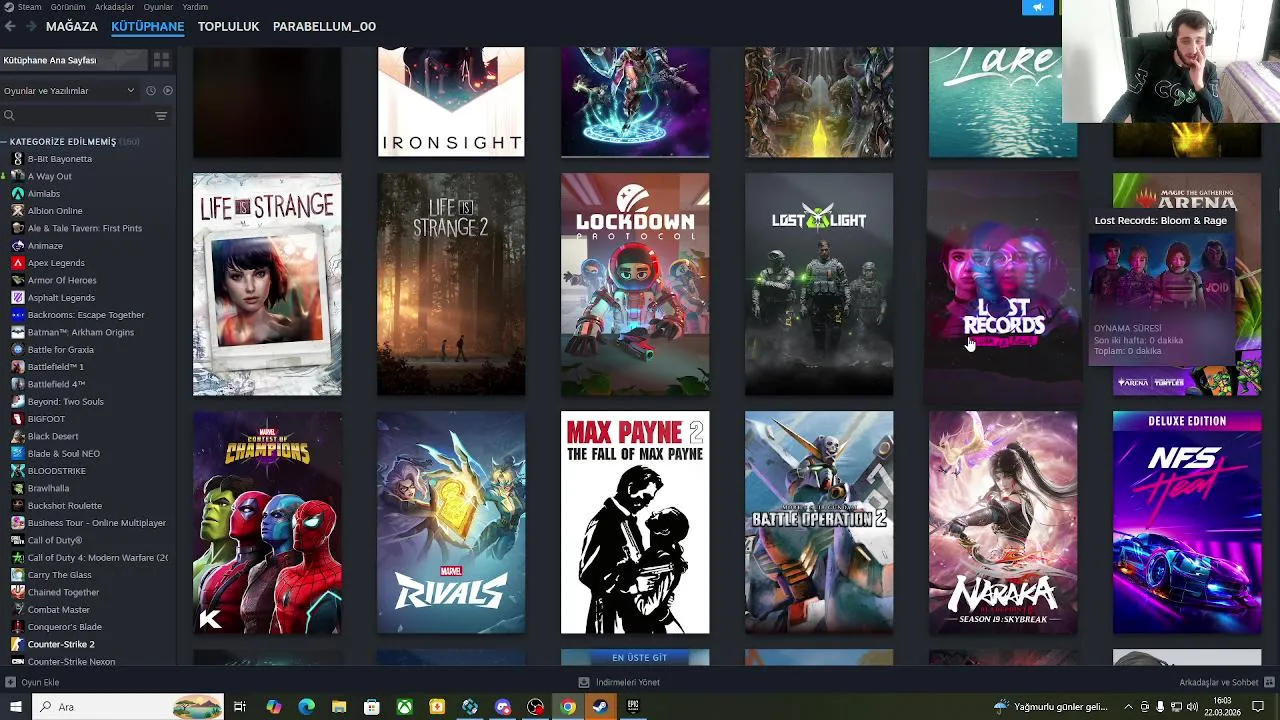Image resolution: width=1280 pixels, height=720 pixels.
Task: Switch to collections grid view icon
Action: (161, 60)
